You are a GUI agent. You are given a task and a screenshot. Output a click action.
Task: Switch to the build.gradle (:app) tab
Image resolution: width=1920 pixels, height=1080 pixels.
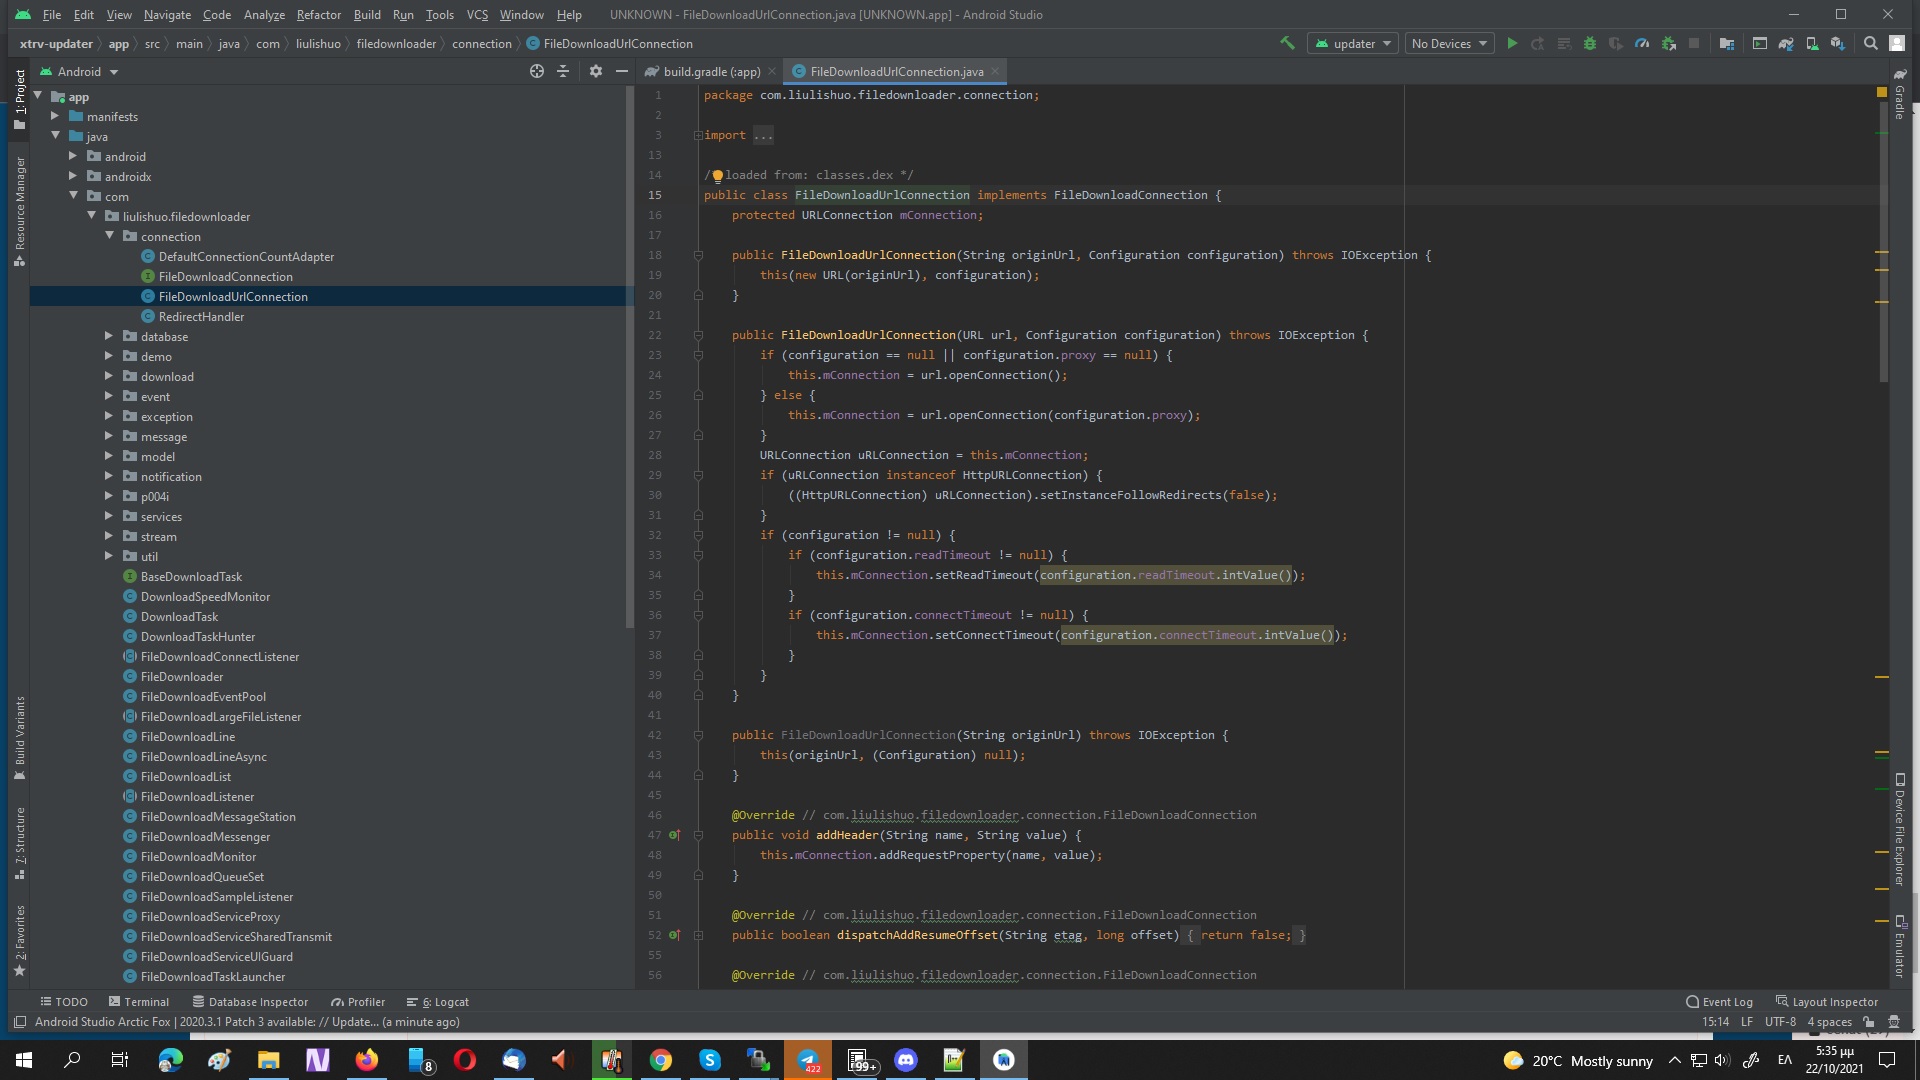[710, 71]
